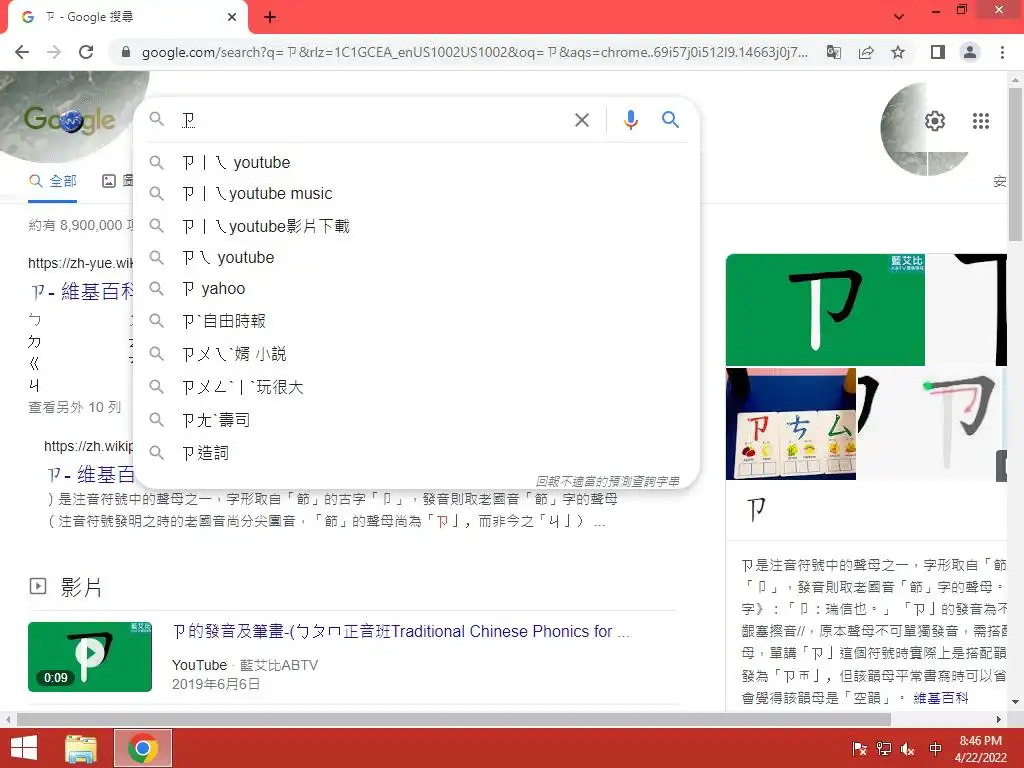The height and width of the screenshot is (768, 1024).
Task: Select the ㄗ造詞 suggestion
Action: tap(416, 453)
